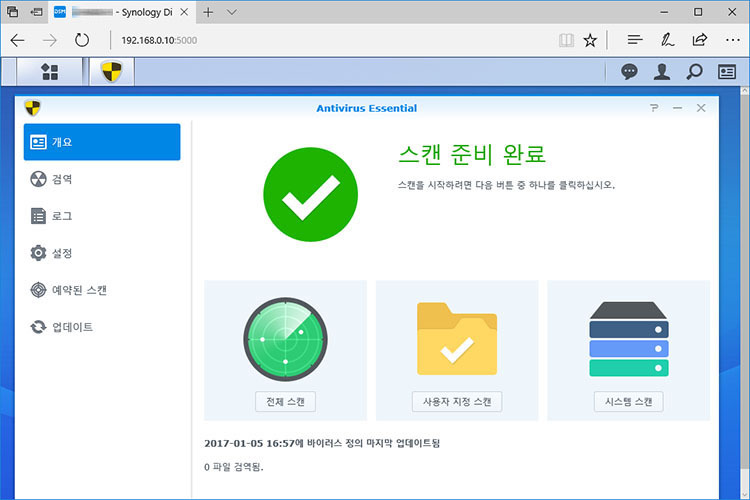This screenshot has height=500, width=750.
Task: Click the shield icon in window title bar
Action: [x=33, y=108]
